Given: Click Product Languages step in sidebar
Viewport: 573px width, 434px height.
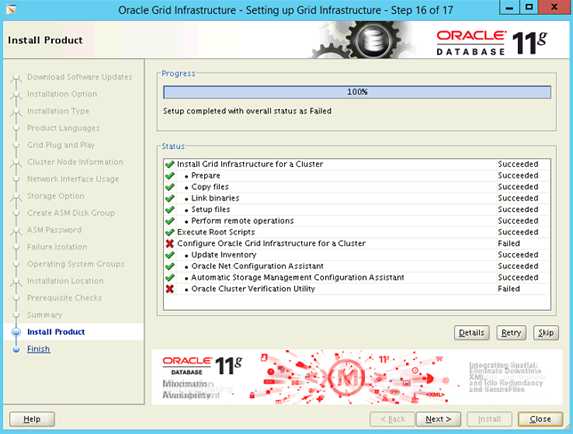Looking at the screenshot, I should (x=63, y=128).
